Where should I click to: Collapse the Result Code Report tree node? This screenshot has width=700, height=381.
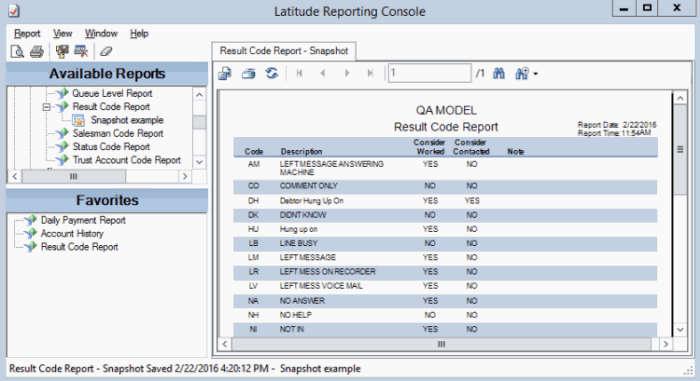click(x=46, y=107)
